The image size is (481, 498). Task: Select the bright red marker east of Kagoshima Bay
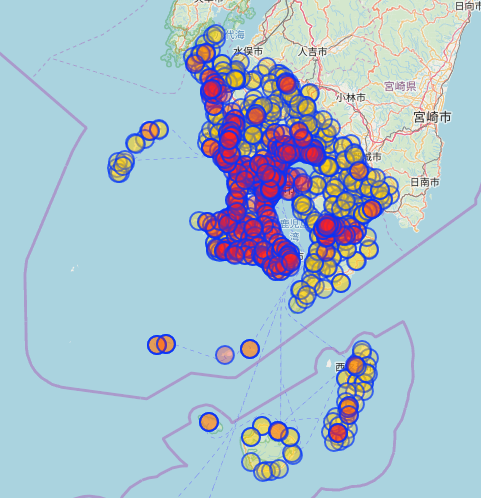(327, 226)
